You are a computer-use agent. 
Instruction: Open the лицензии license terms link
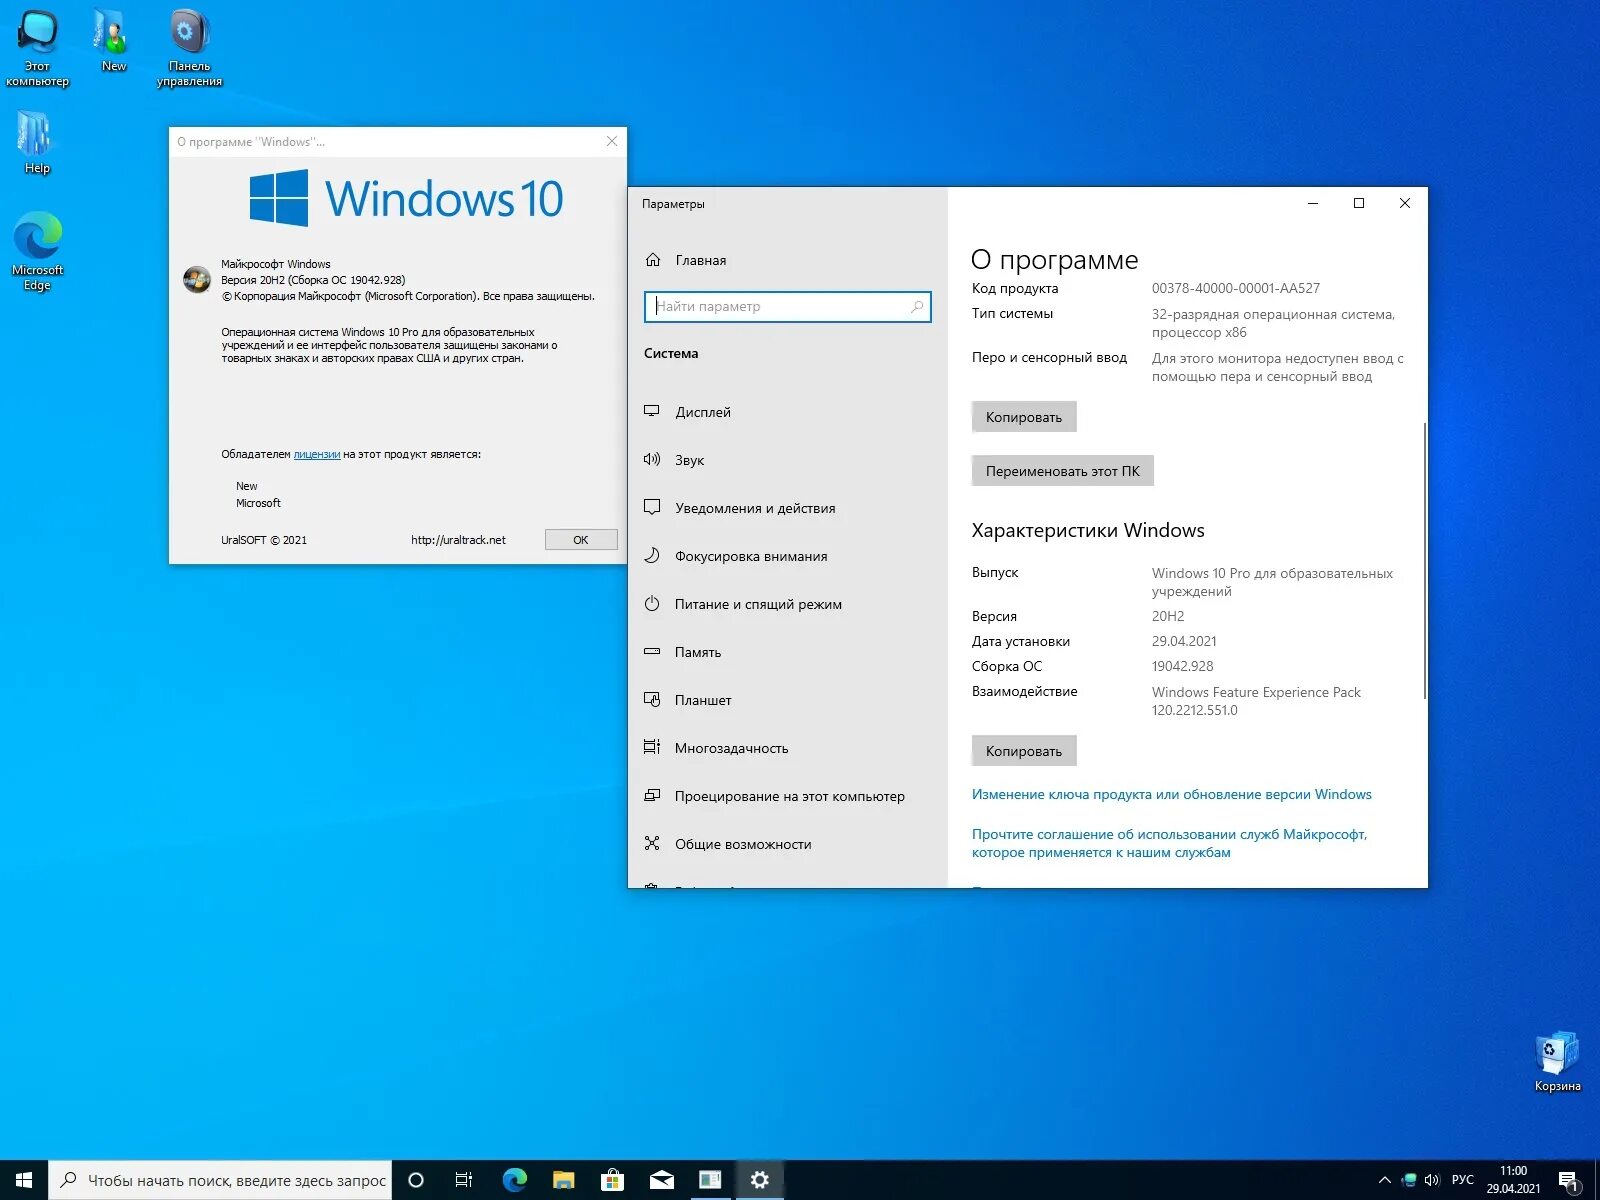click(x=317, y=454)
